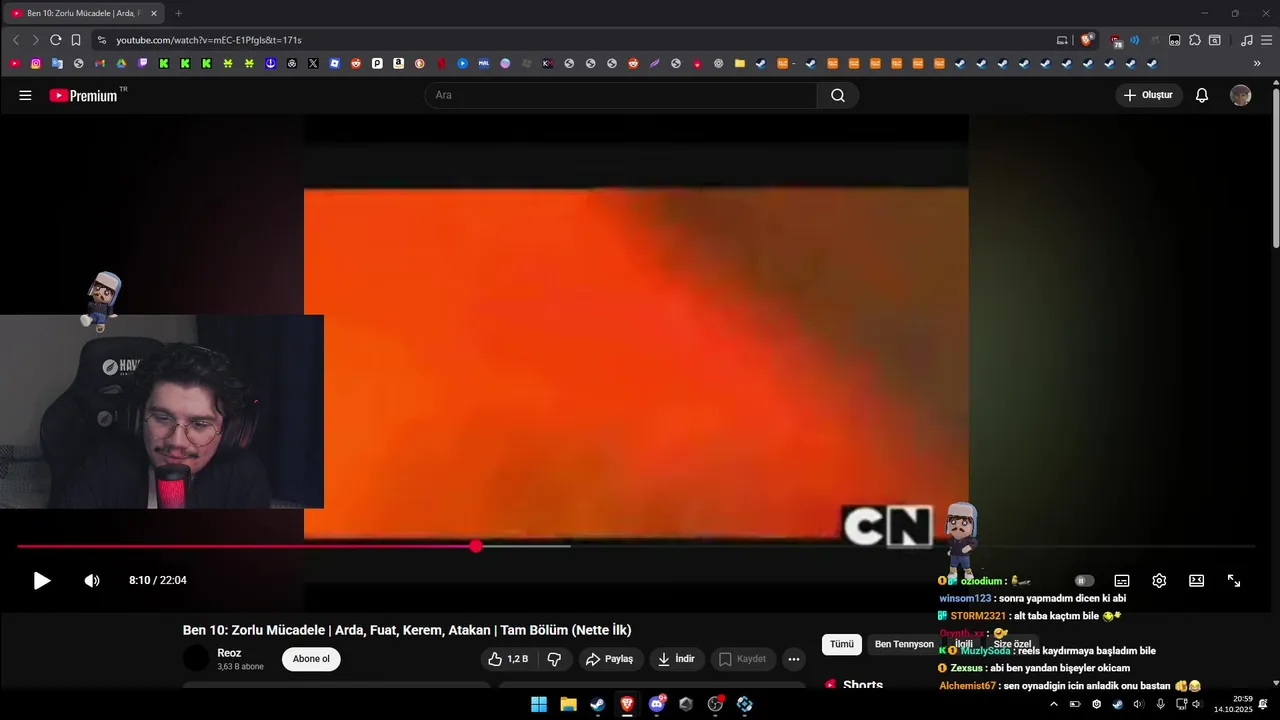The height and width of the screenshot is (720, 1280).
Task: Bookmark this page with the bookmark icon
Action: click(76, 40)
